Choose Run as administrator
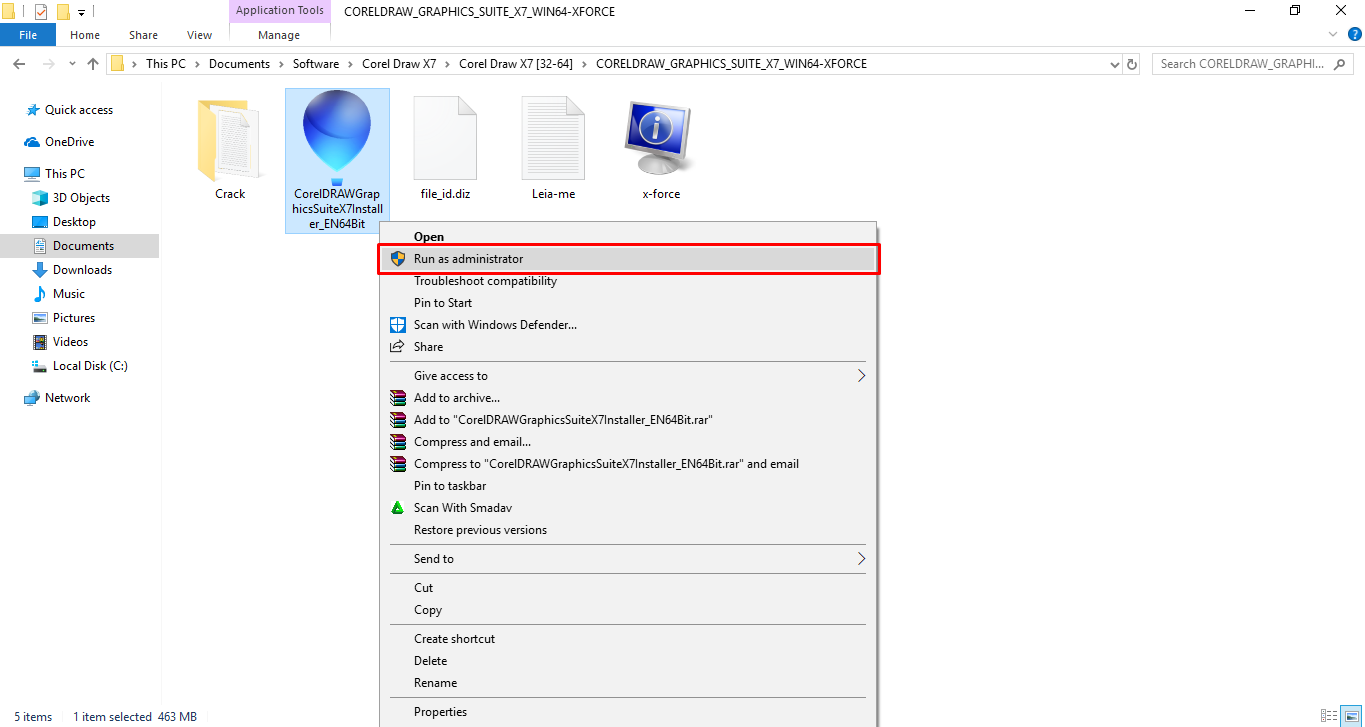1365x727 pixels. click(628, 259)
